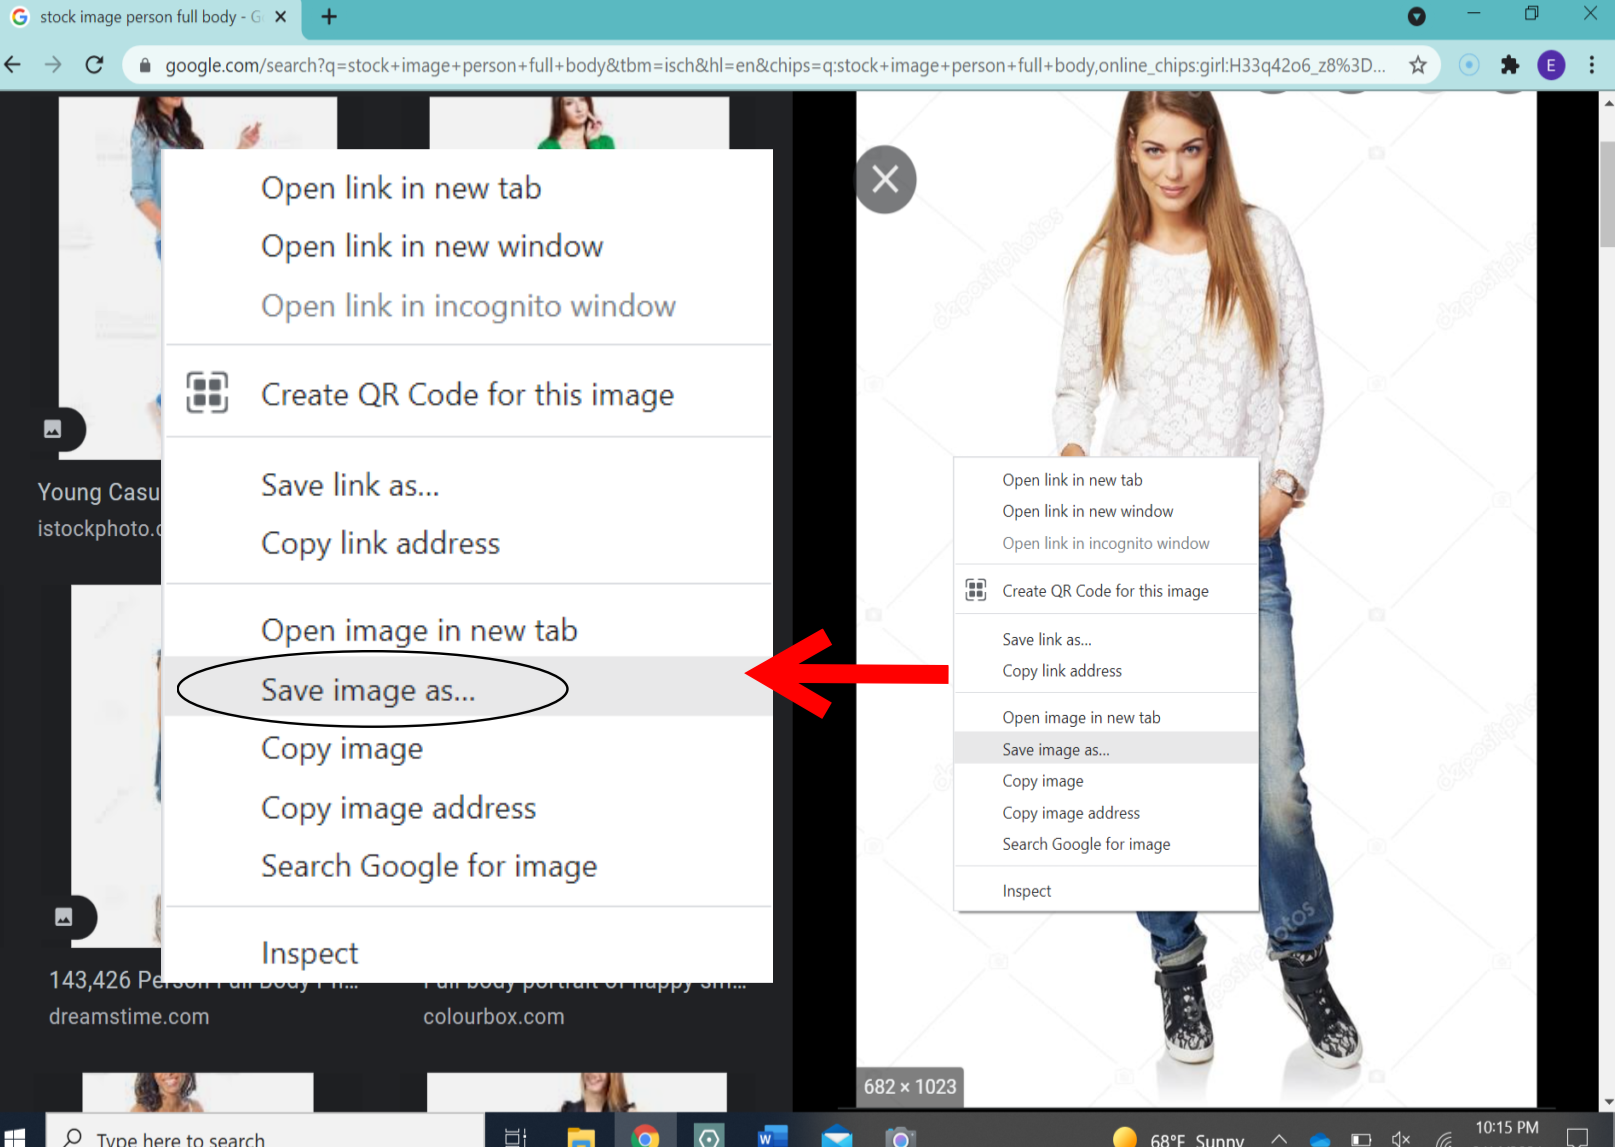Open the colourbox.com source link
Screen dimensions: 1615x1147
point(493,1017)
